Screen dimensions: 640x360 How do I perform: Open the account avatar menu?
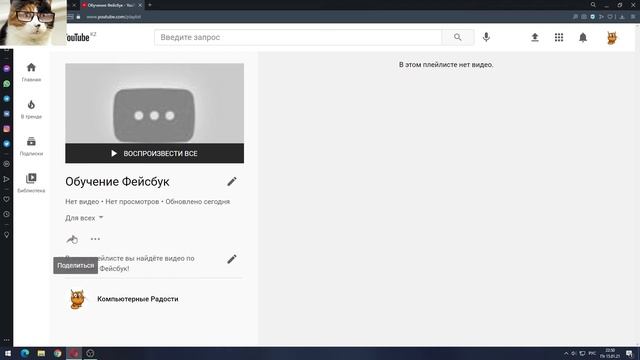point(611,38)
